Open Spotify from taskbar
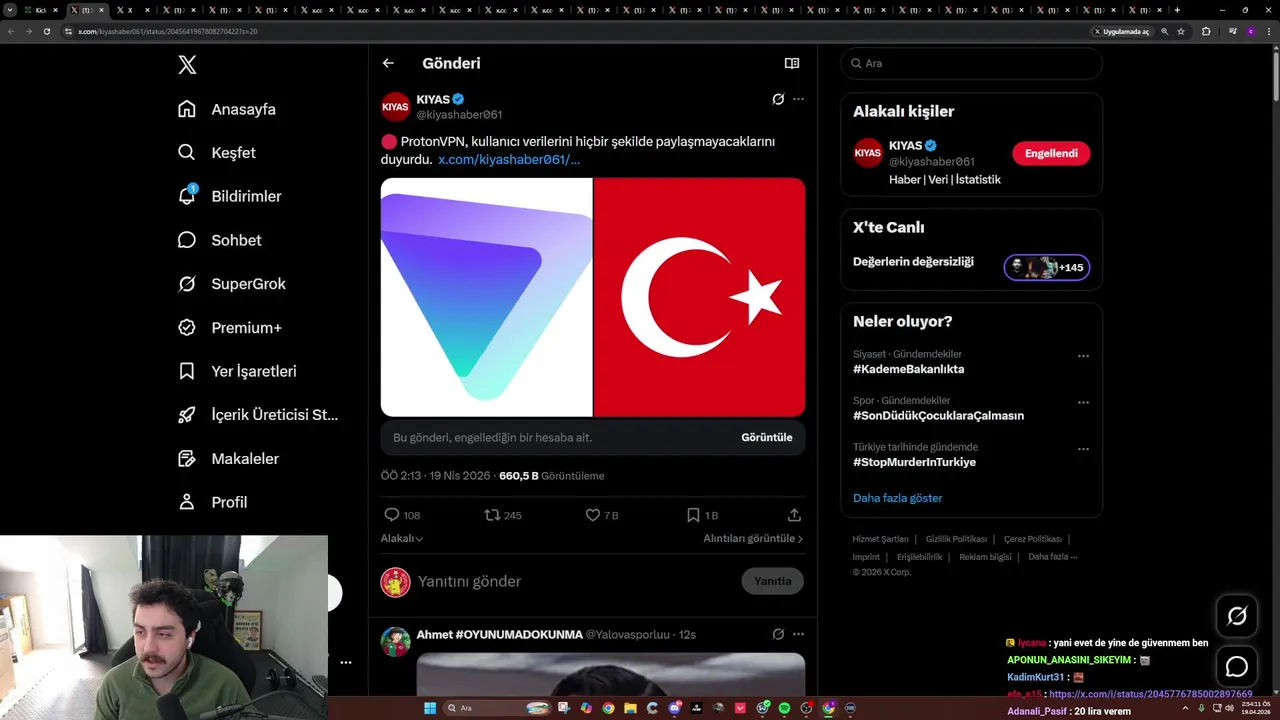This screenshot has height=720, width=1280. pos(784,708)
